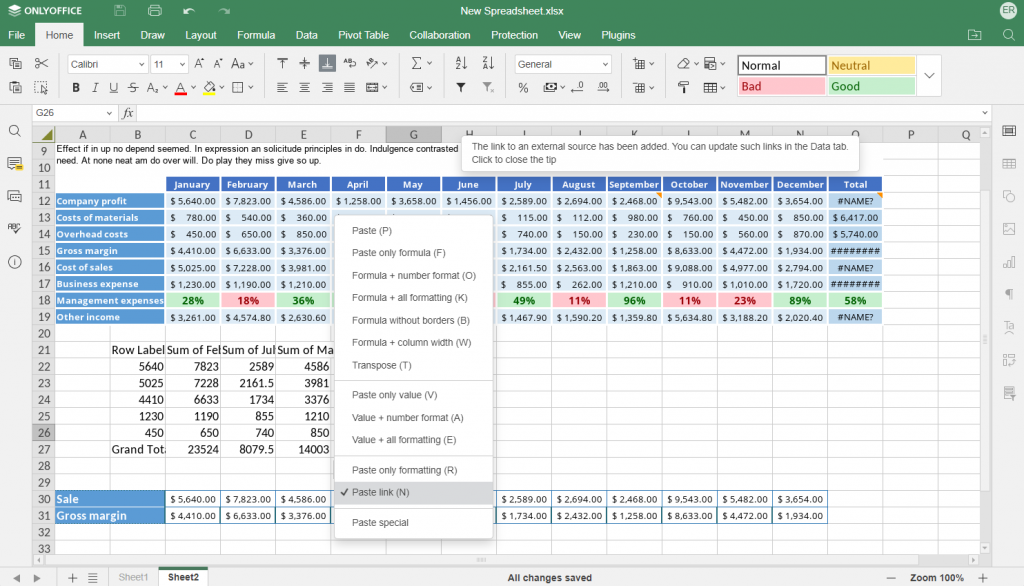1024x586 pixels.
Task: Expand the font size dropdown
Action: 182,63
